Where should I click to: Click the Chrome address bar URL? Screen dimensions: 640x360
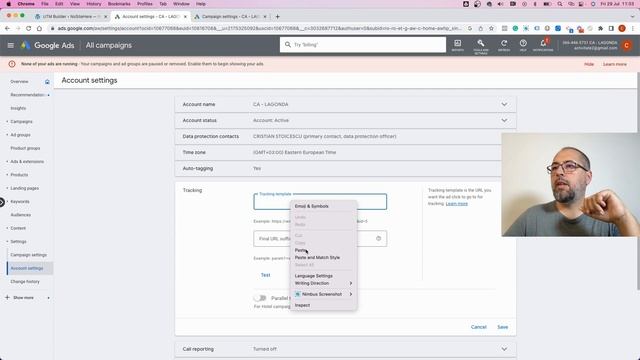(259, 28)
